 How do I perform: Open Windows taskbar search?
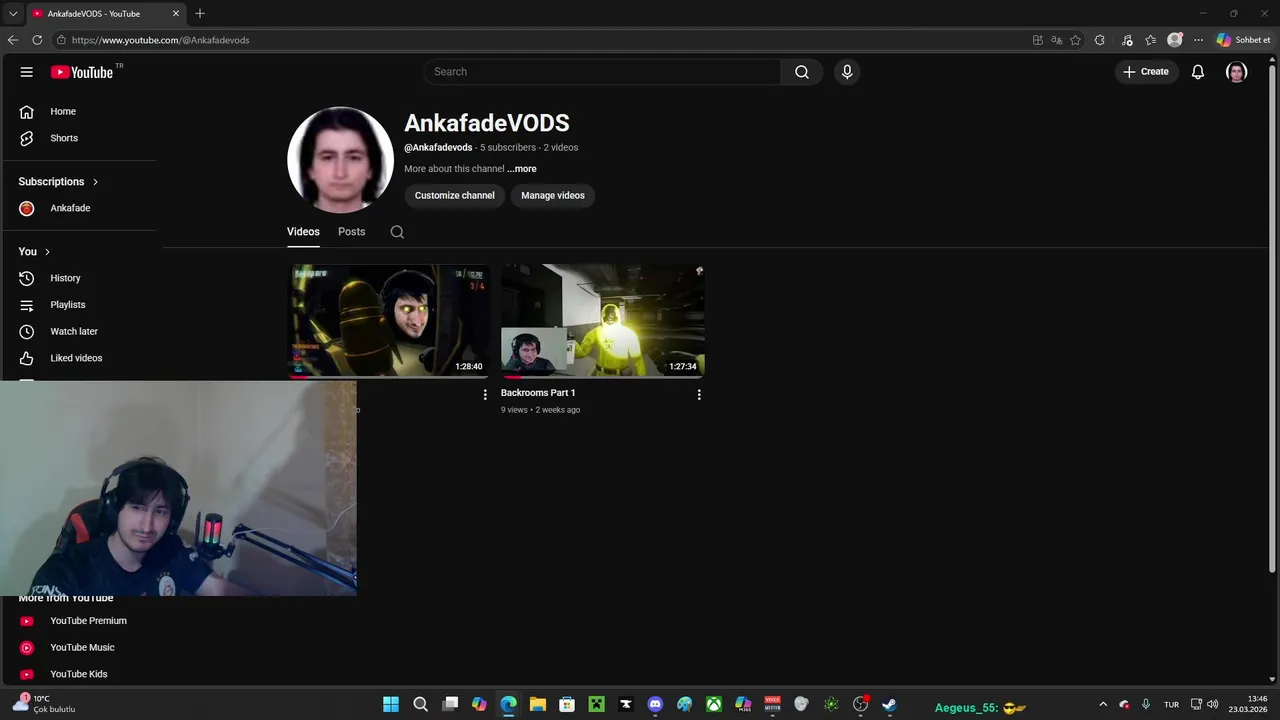pyautogui.click(x=421, y=705)
